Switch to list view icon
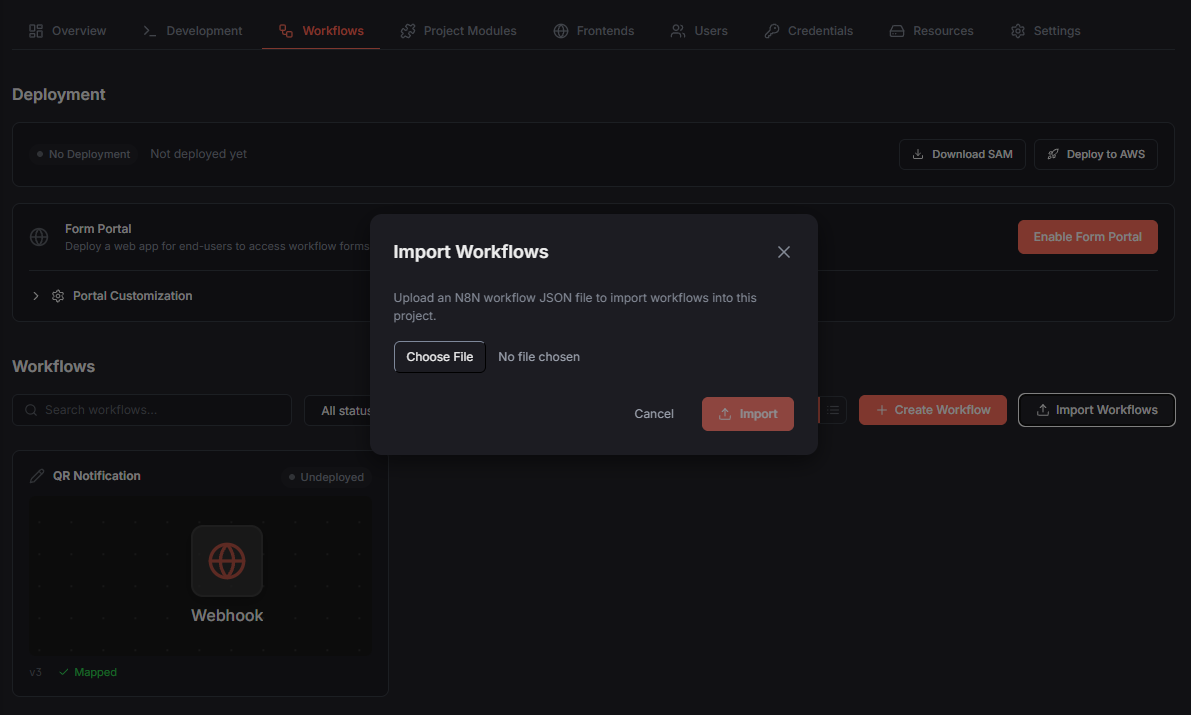1191x715 pixels. [x=833, y=410]
